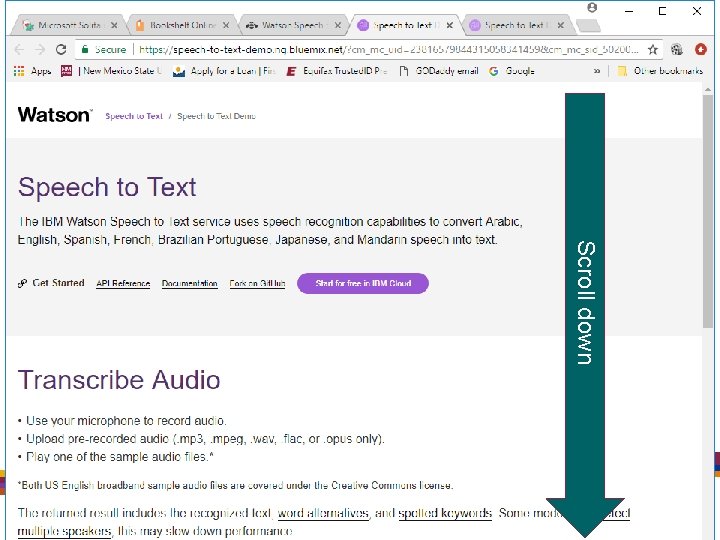Viewport: 720px width, 540px height.
Task: Click the address bar URL
Action: tap(388, 50)
